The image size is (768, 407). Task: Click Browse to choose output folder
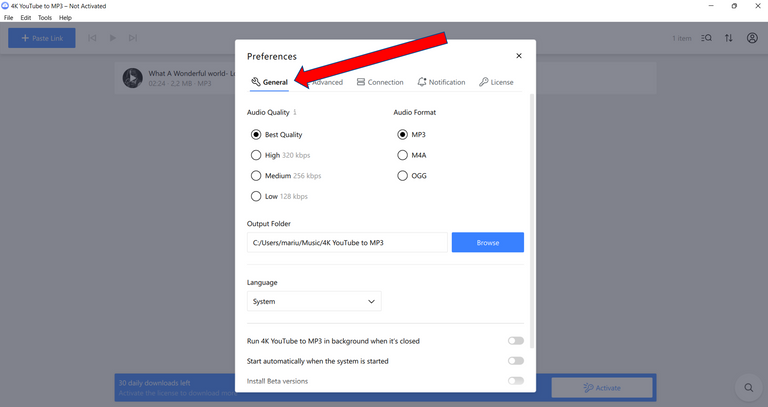[x=488, y=242]
